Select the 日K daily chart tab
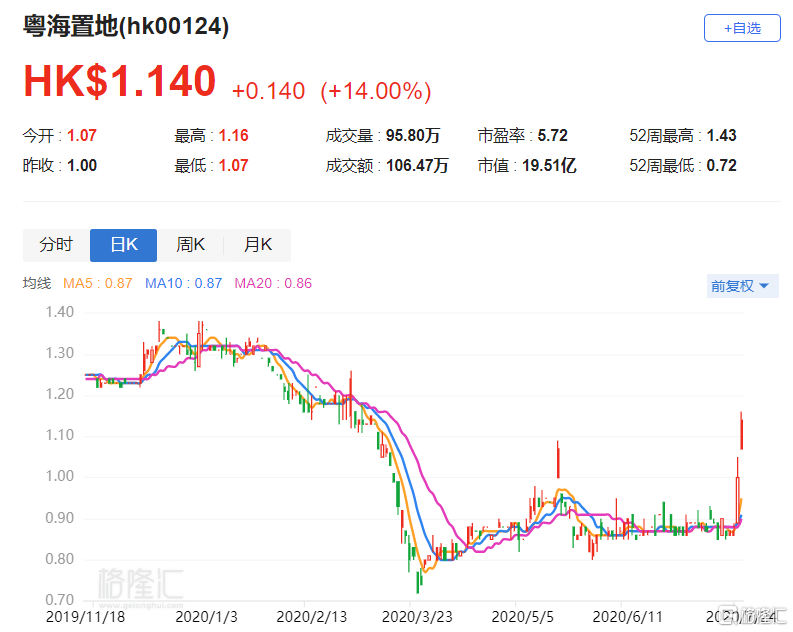This screenshot has width=793, height=632. (x=123, y=245)
